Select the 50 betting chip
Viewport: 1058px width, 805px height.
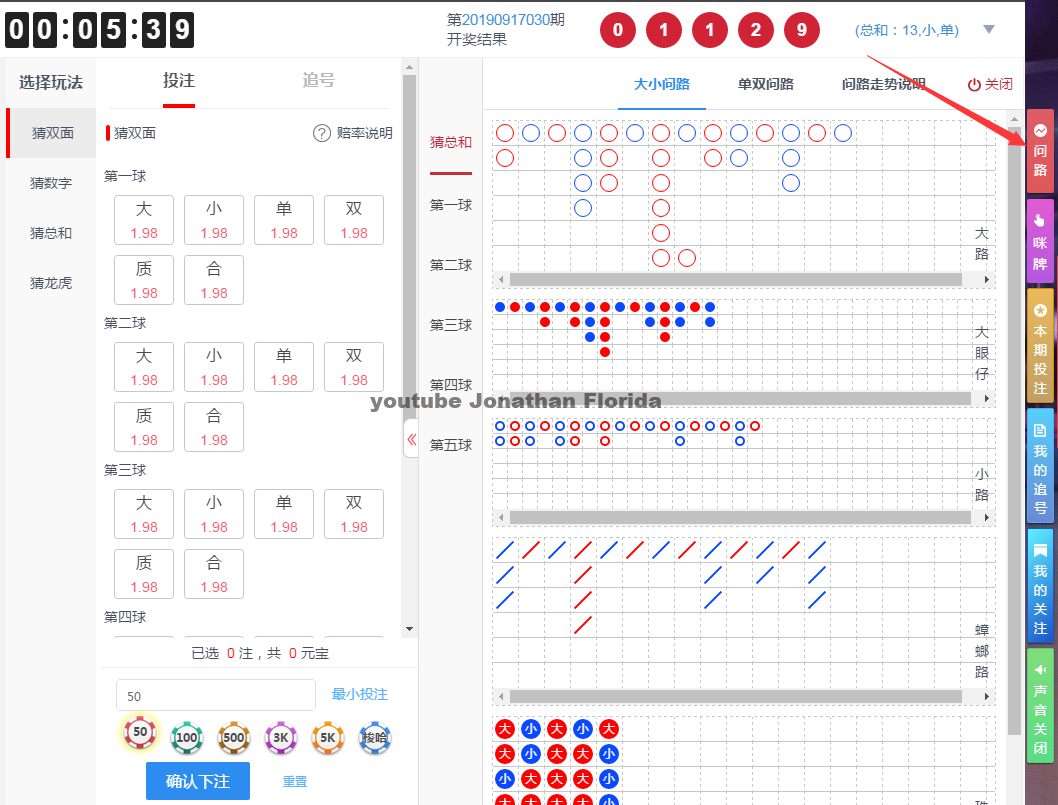click(140, 734)
